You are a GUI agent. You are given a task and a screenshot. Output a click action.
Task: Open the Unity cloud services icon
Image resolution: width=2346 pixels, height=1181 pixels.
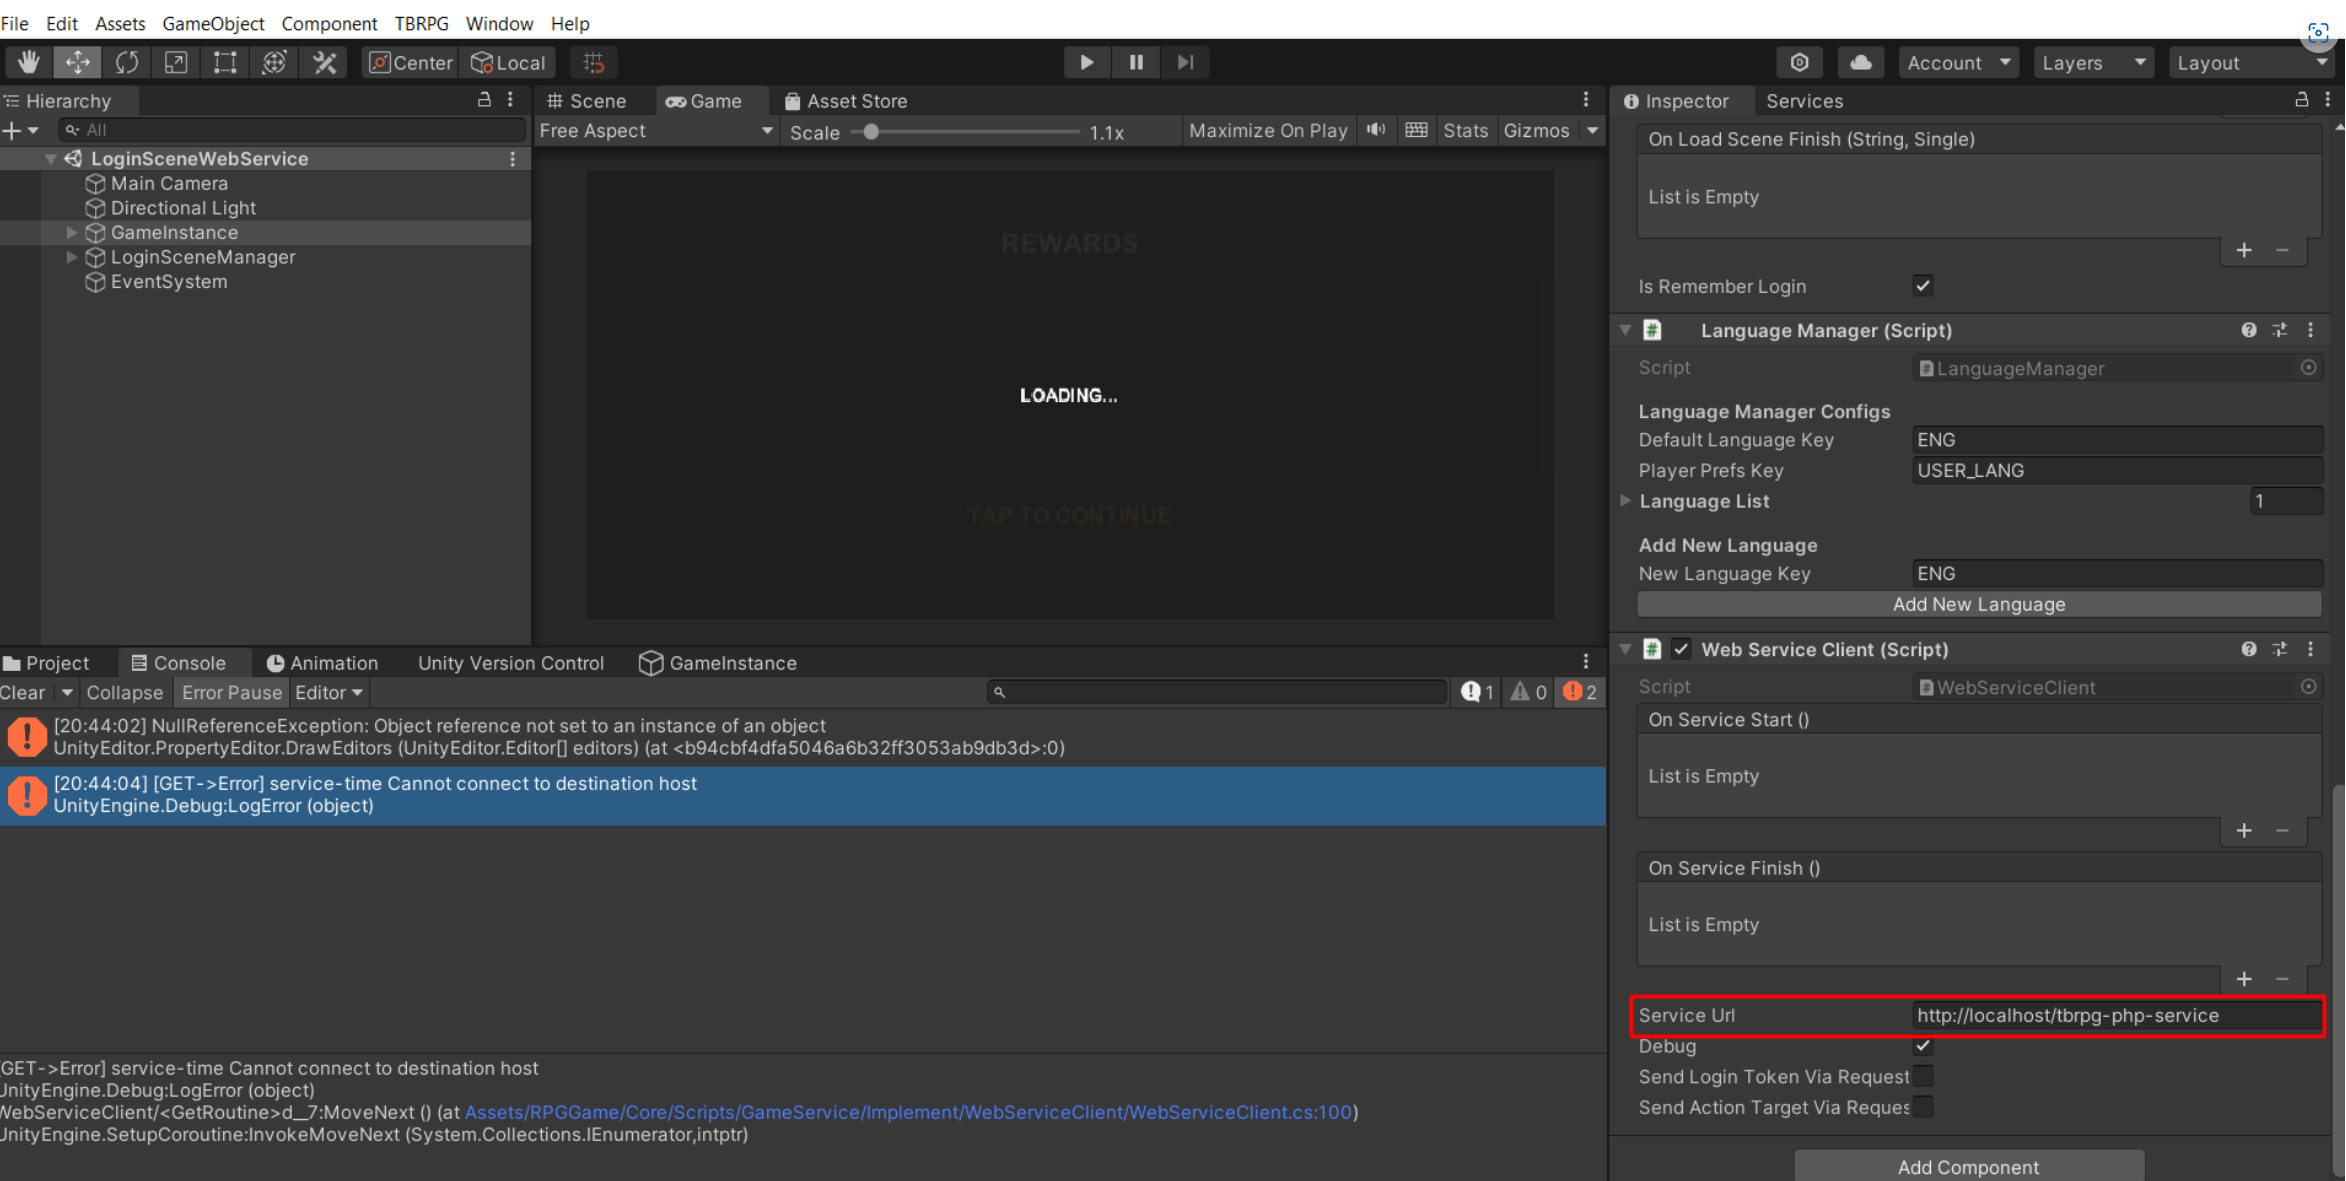tap(1860, 62)
